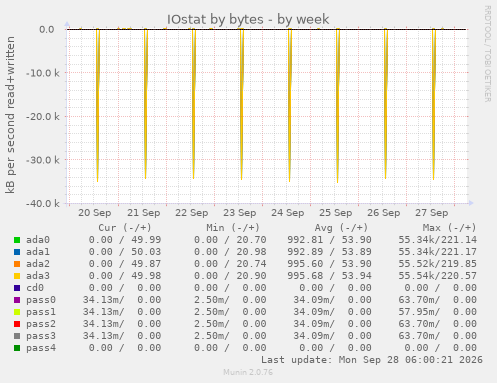
Task: Click ada0 Max value '55.34k/221.14'
Action: (x=438, y=240)
